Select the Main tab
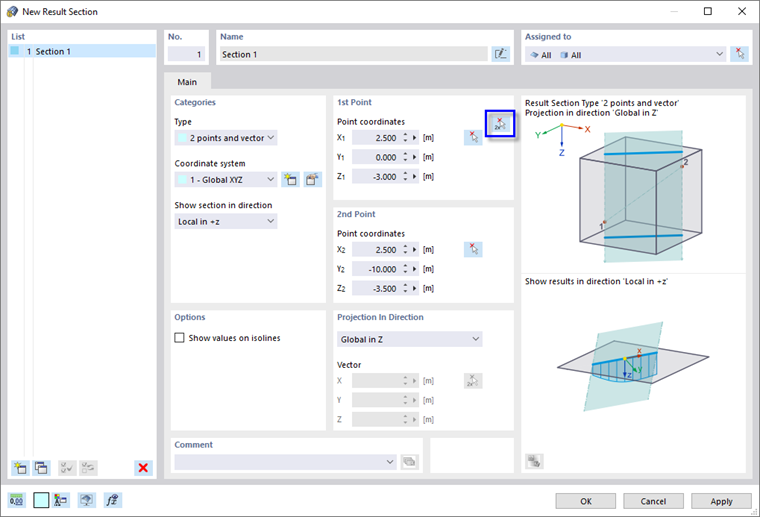The height and width of the screenshot is (517, 760). coord(187,82)
